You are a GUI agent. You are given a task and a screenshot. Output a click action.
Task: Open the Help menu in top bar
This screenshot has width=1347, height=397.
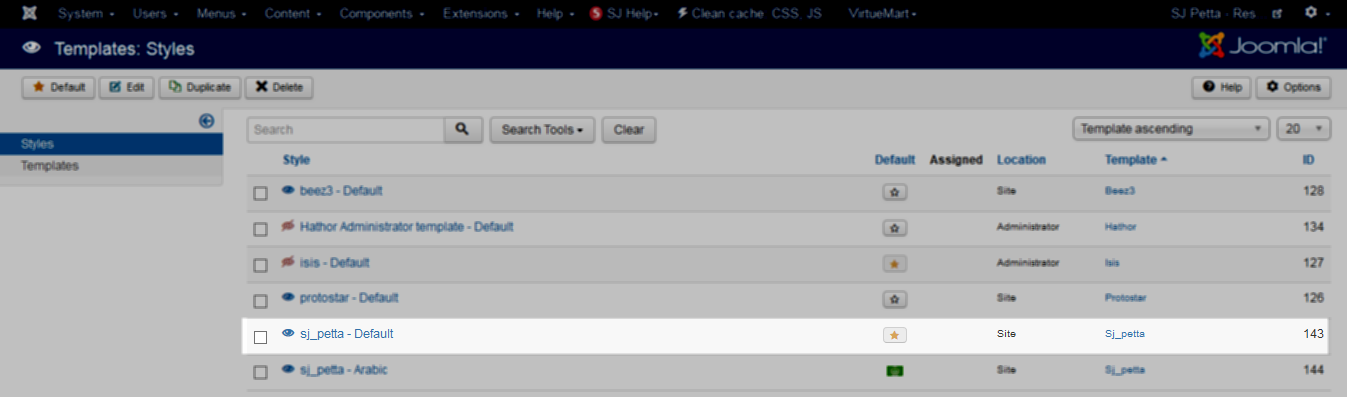pos(555,14)
